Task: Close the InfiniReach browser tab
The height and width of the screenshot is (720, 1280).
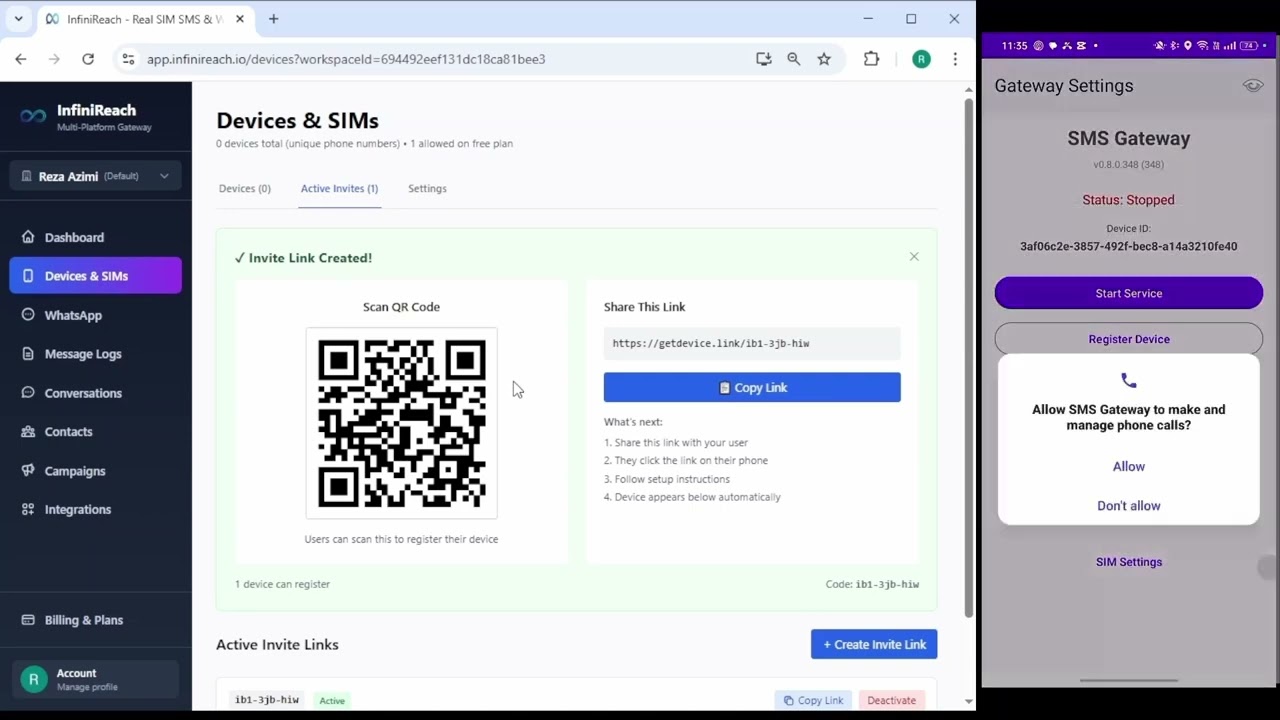Action: 240,19
